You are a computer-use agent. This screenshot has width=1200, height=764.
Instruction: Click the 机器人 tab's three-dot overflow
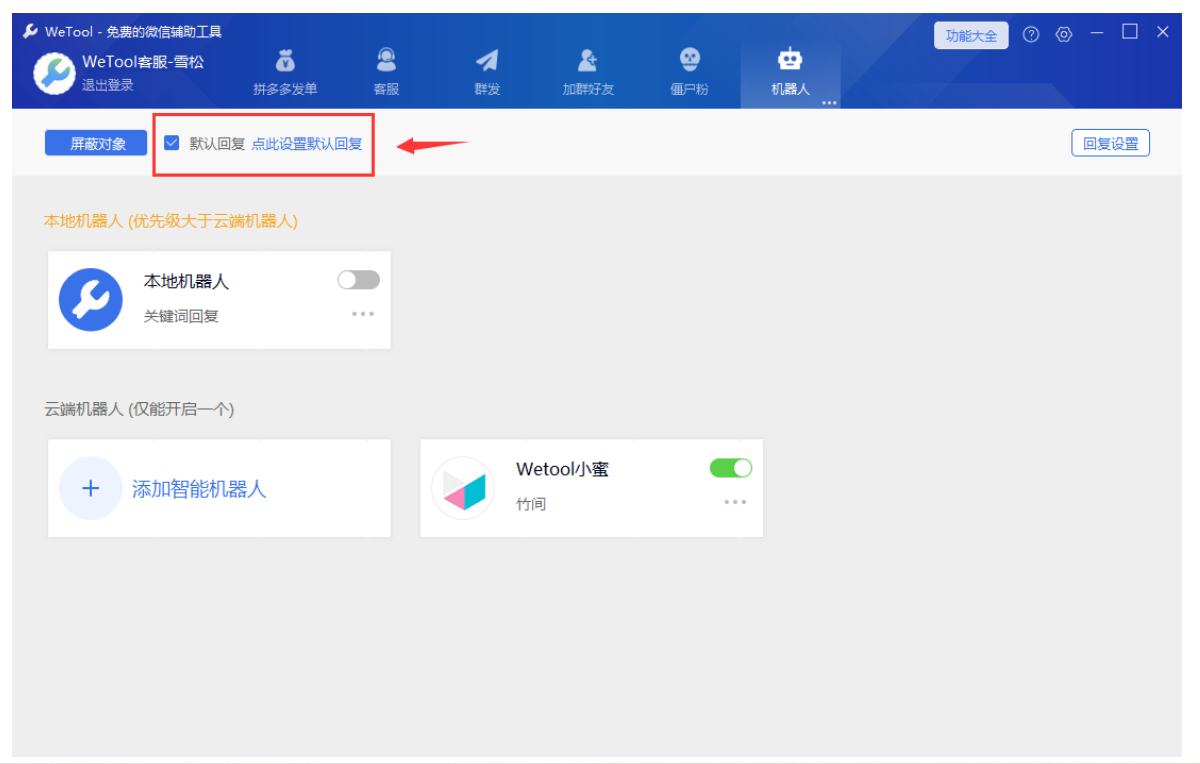click(x=829, y=102)
